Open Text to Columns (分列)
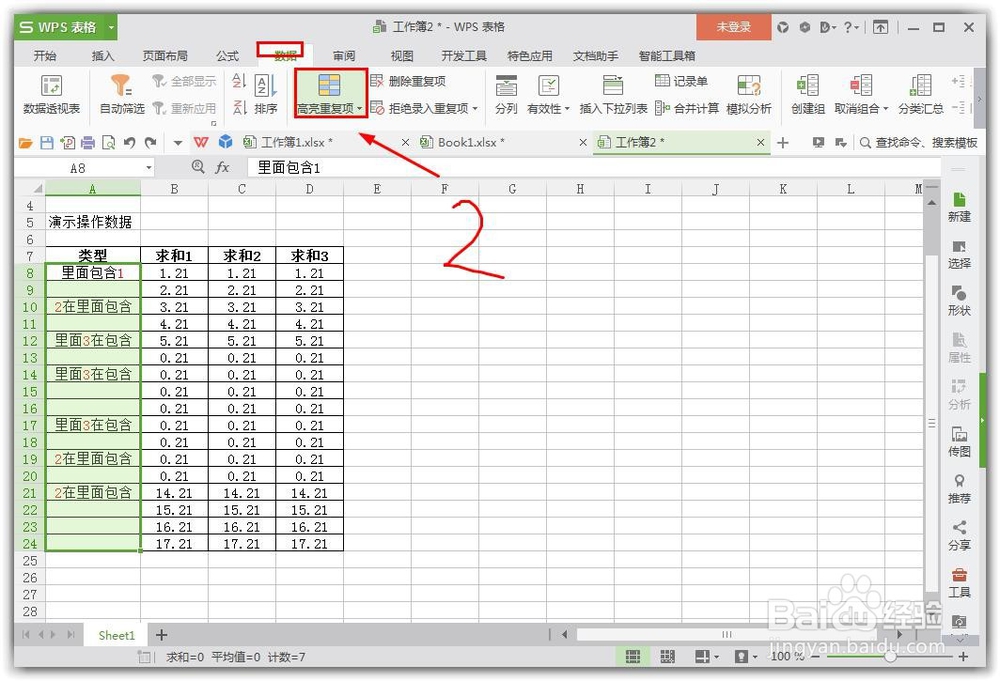The height and width of the screenshot is (681, 1000). 506,95
